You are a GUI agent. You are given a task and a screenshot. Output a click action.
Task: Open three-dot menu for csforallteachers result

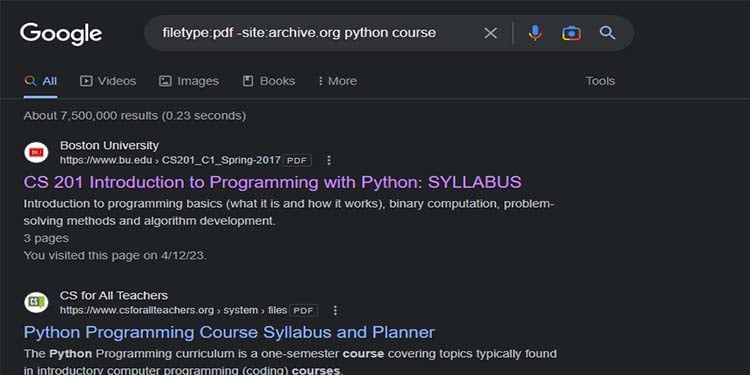[335, 310]
